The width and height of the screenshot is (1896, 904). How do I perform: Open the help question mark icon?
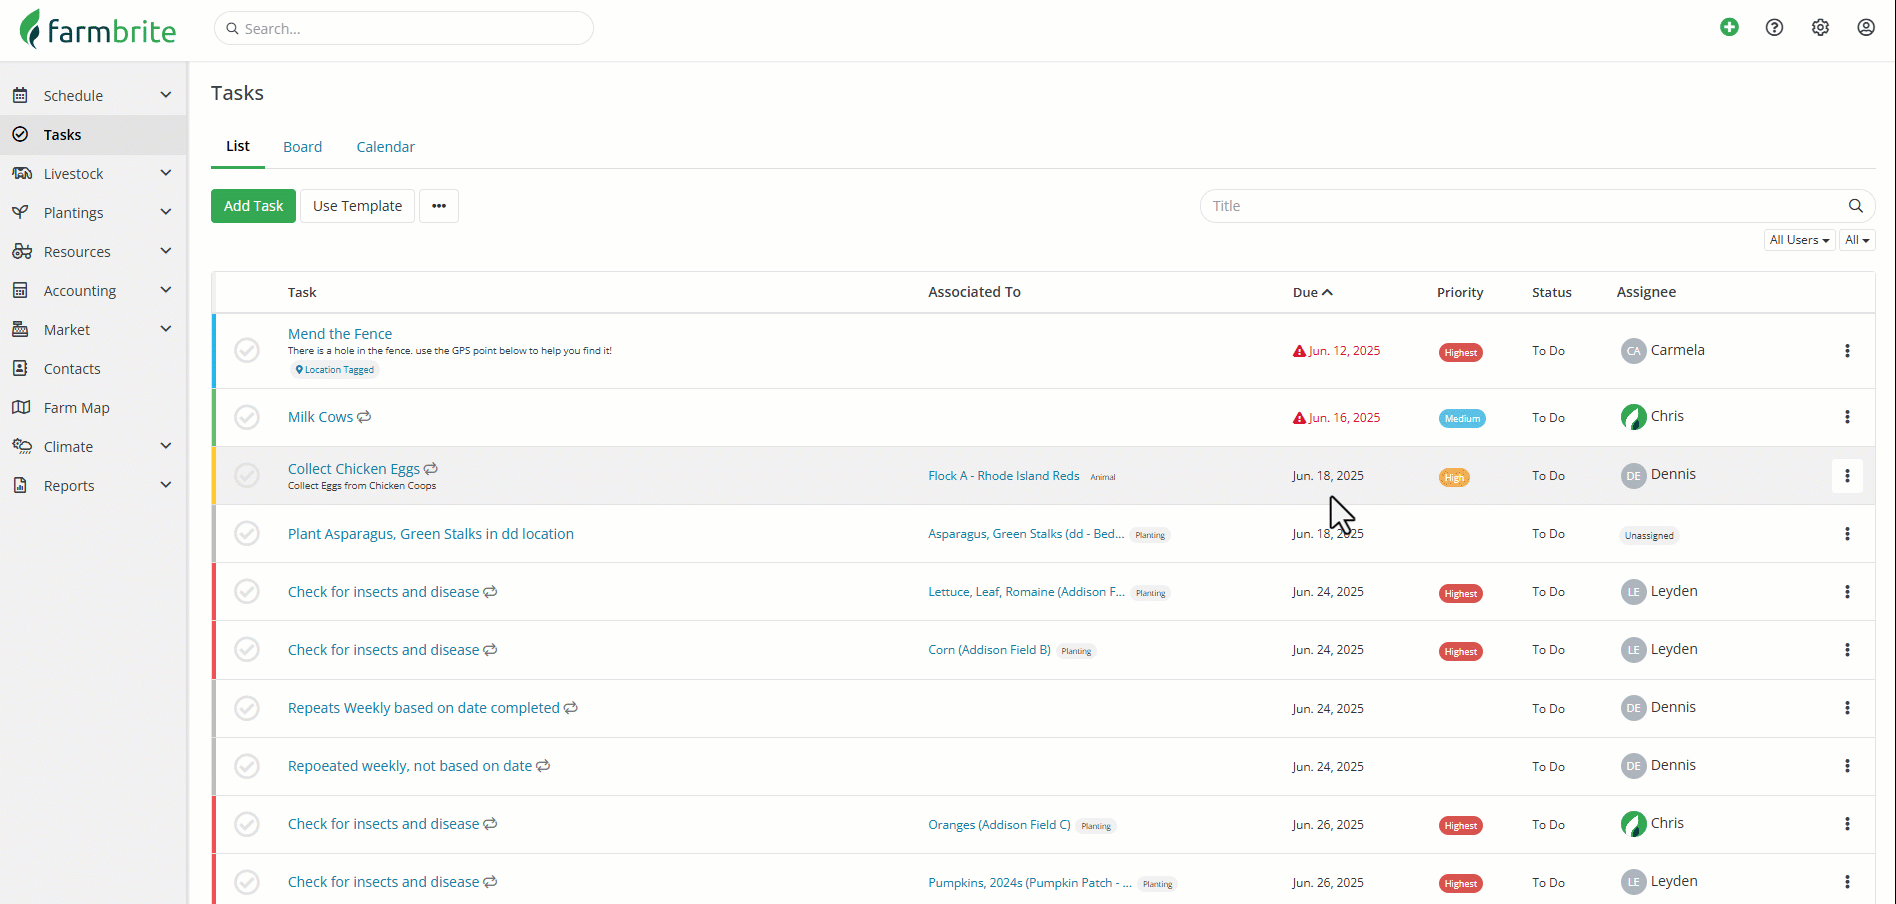1774,28
